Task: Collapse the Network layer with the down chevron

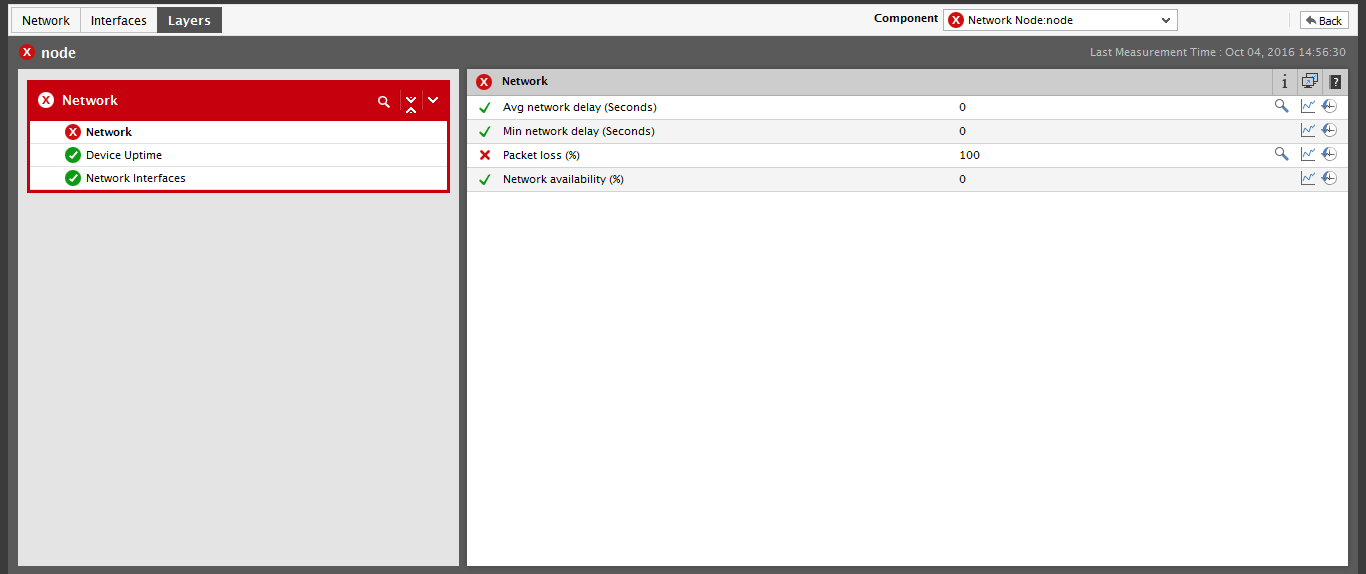Action: pyautogui.click(x=433, y=100)
